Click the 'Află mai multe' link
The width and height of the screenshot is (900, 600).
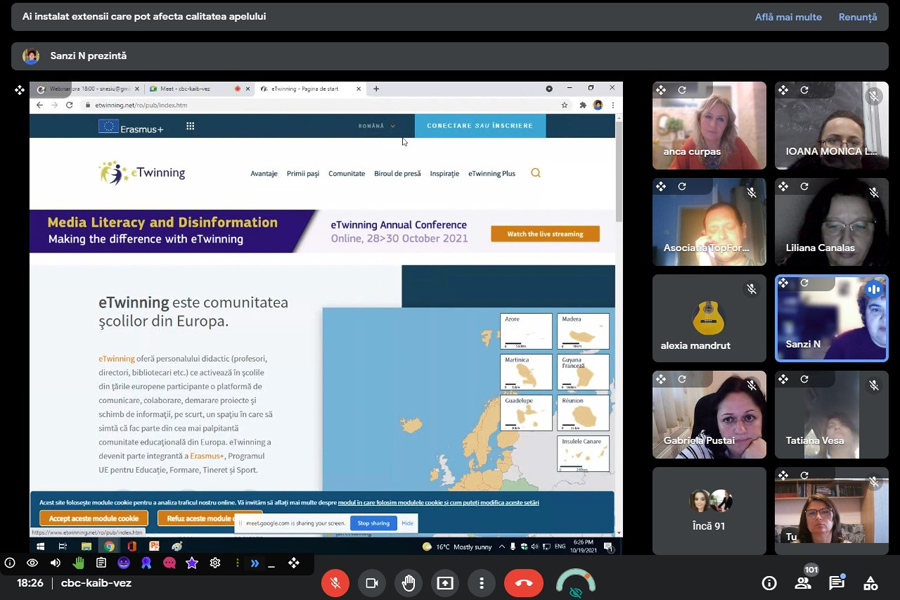click(x=788, y=17)
